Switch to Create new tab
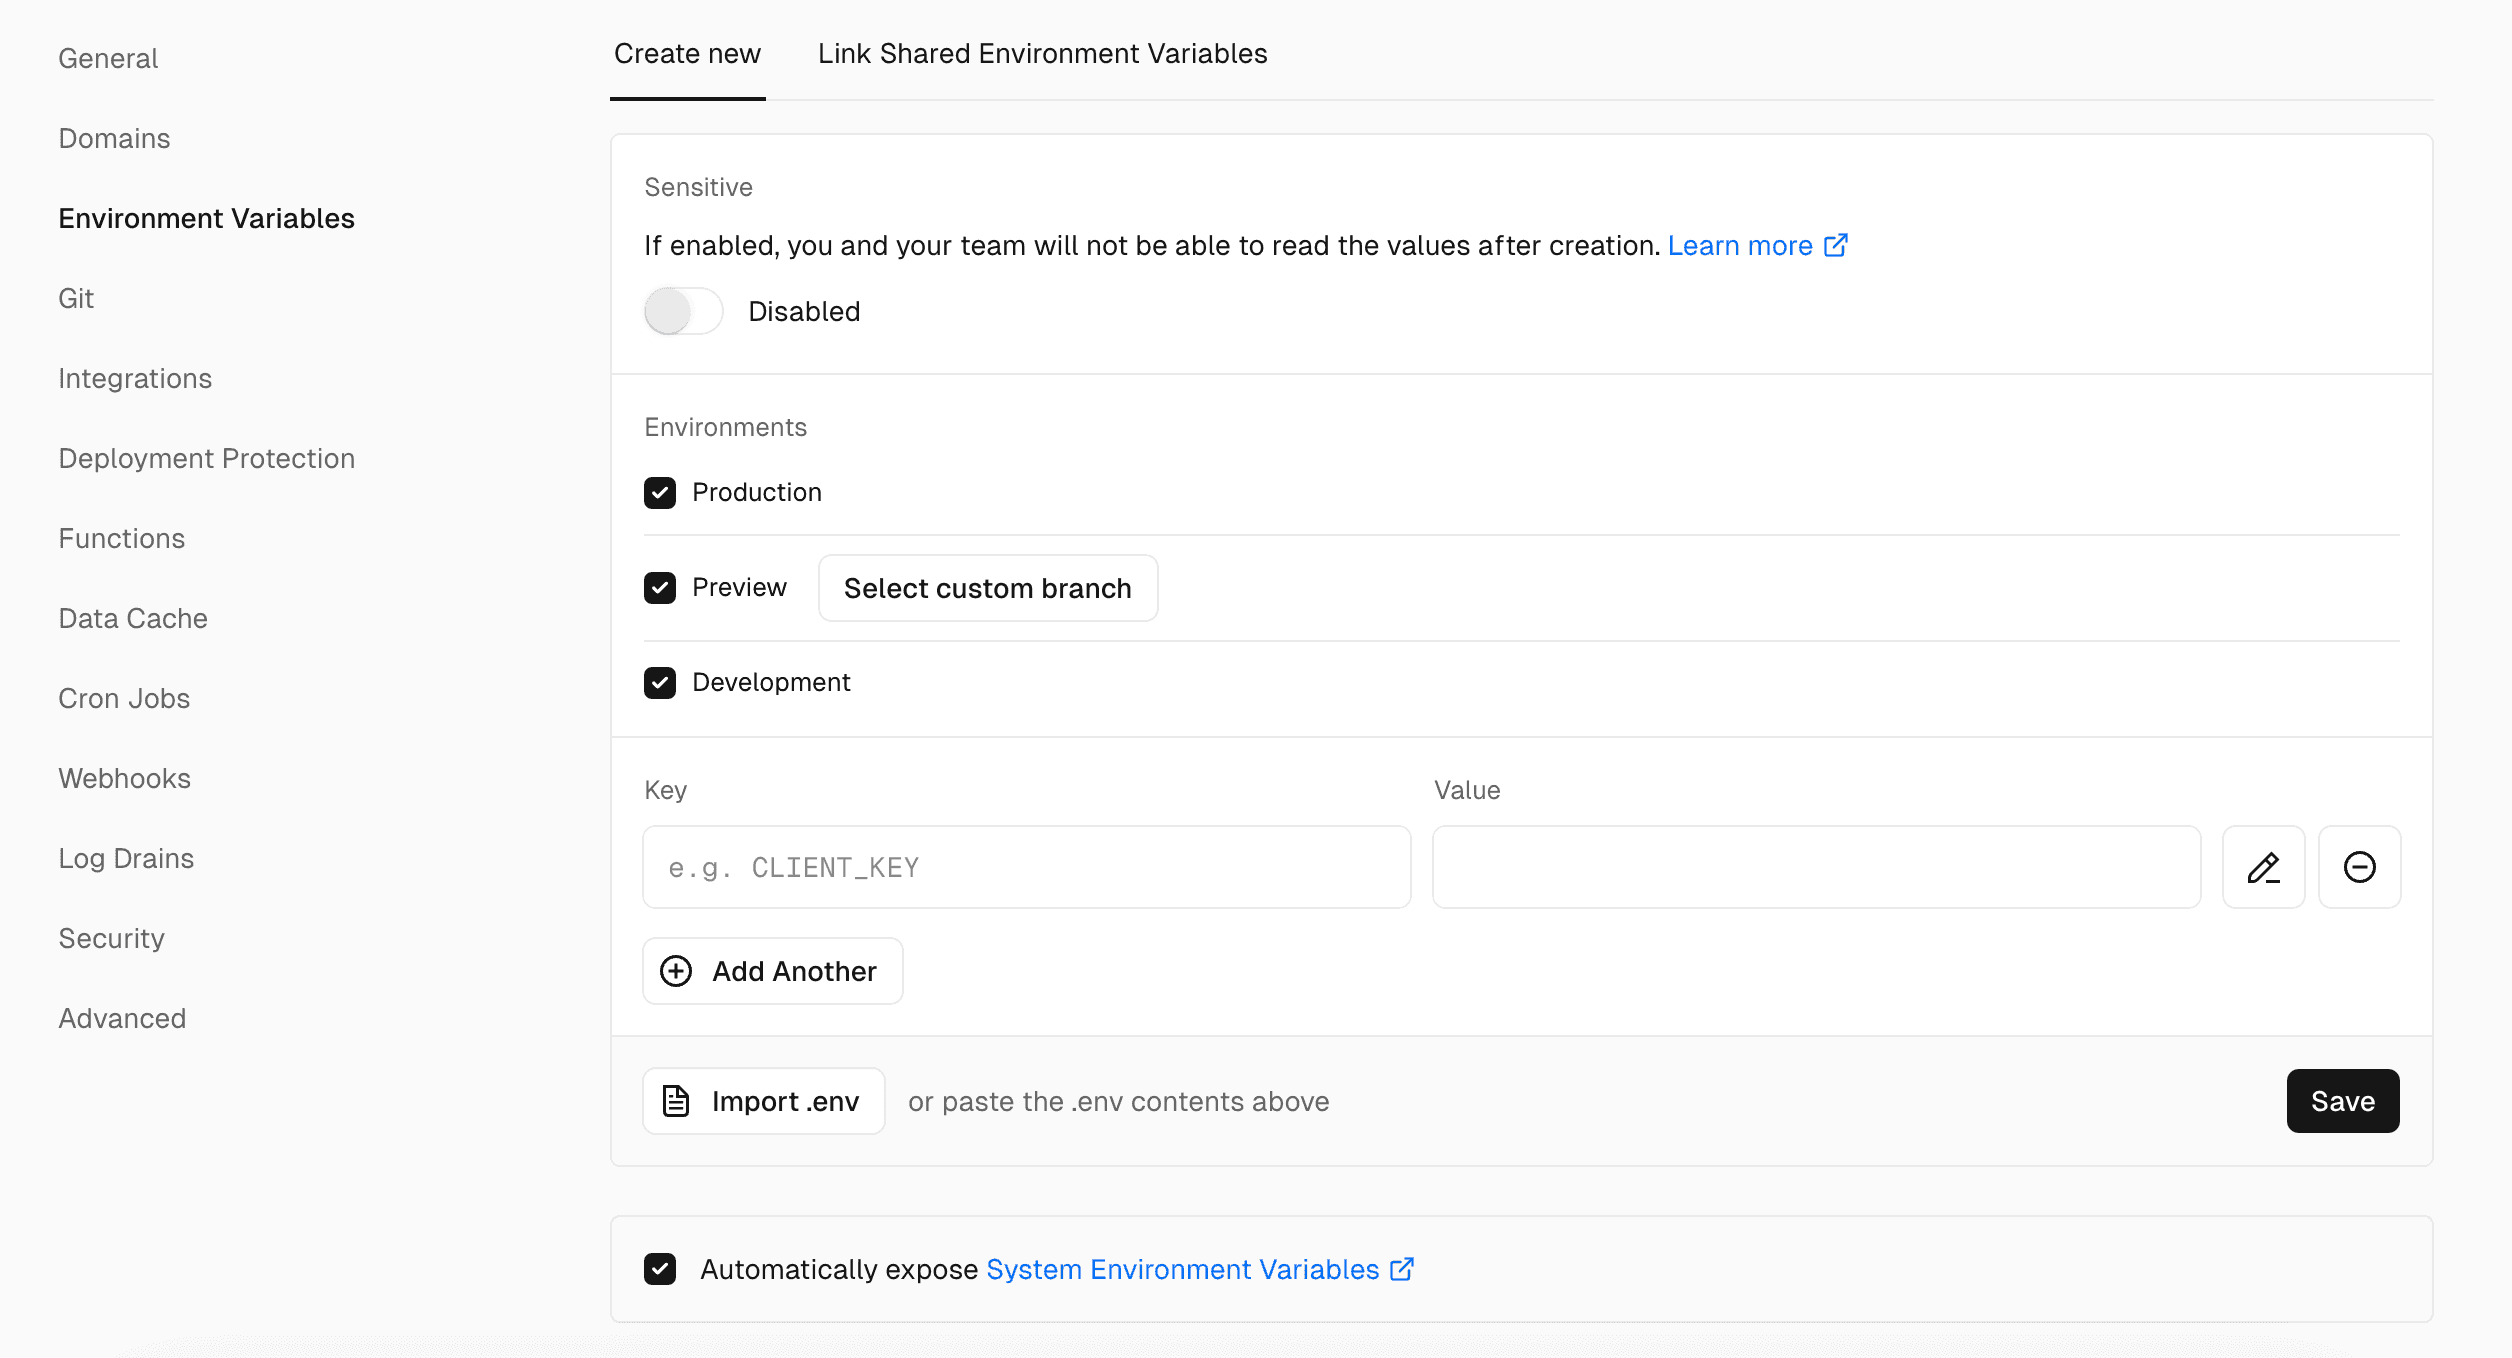Viewport: 2512px width, 1358px height. [x=687, y=53]
